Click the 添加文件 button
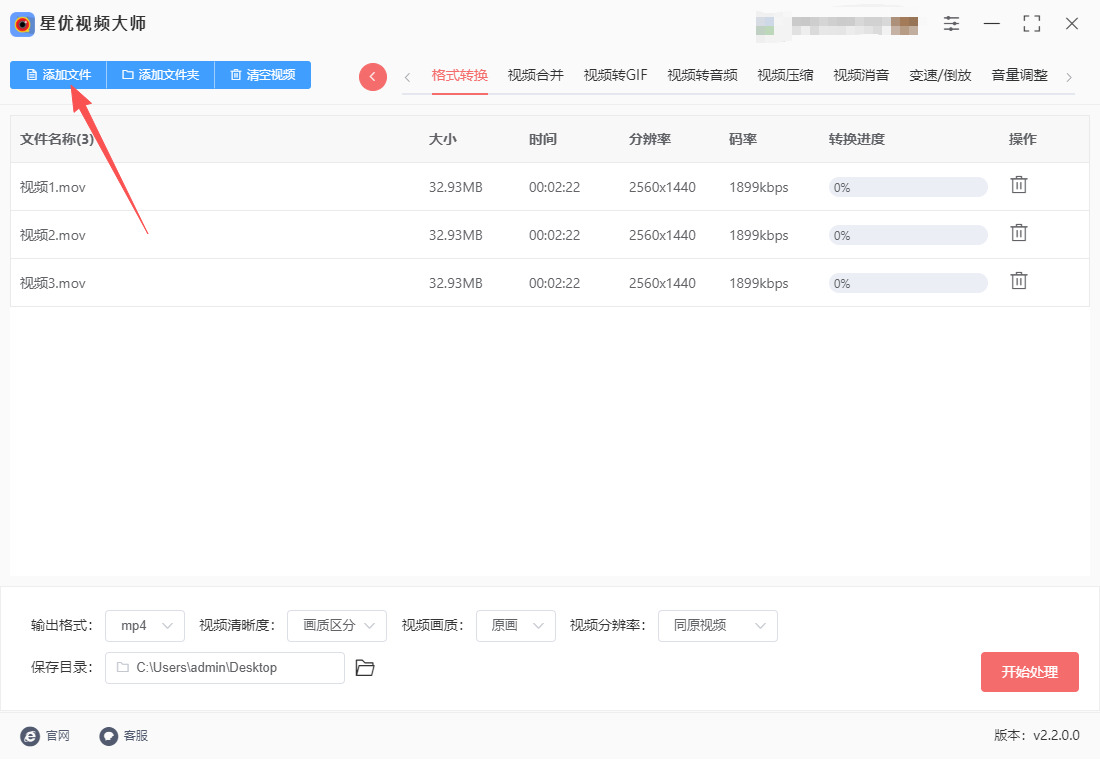The width and height of the screenshot is (1100, 760). [x=58, y=75]
